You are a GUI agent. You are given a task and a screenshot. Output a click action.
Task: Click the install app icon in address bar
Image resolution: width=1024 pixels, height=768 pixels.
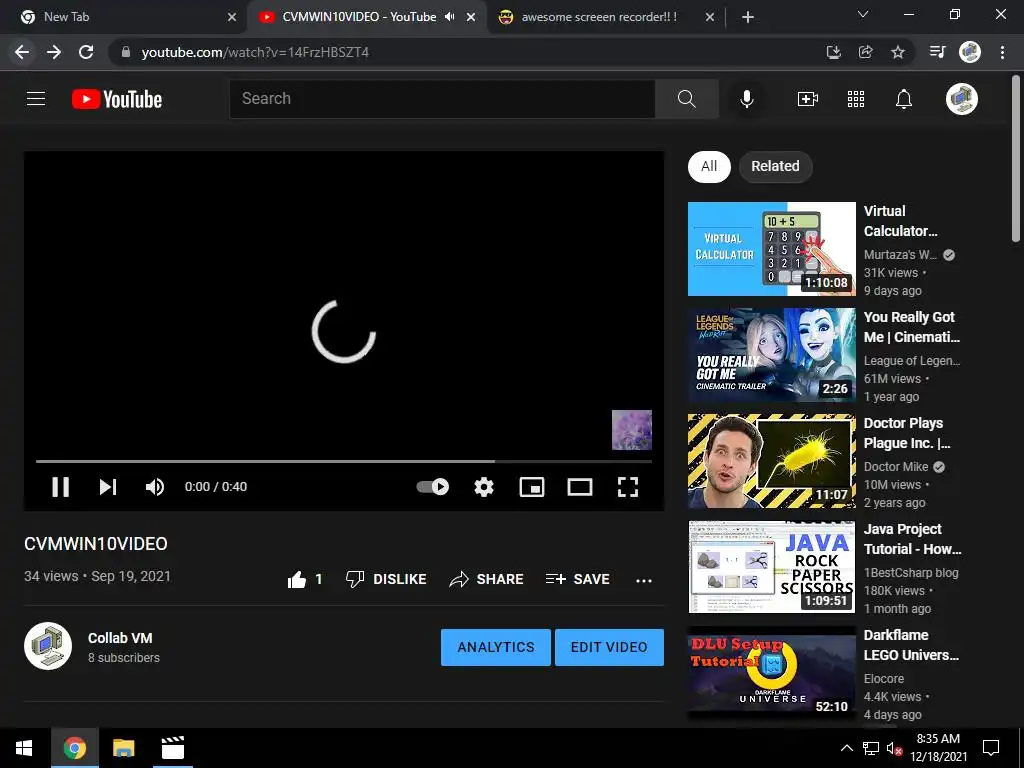point(833,52)
